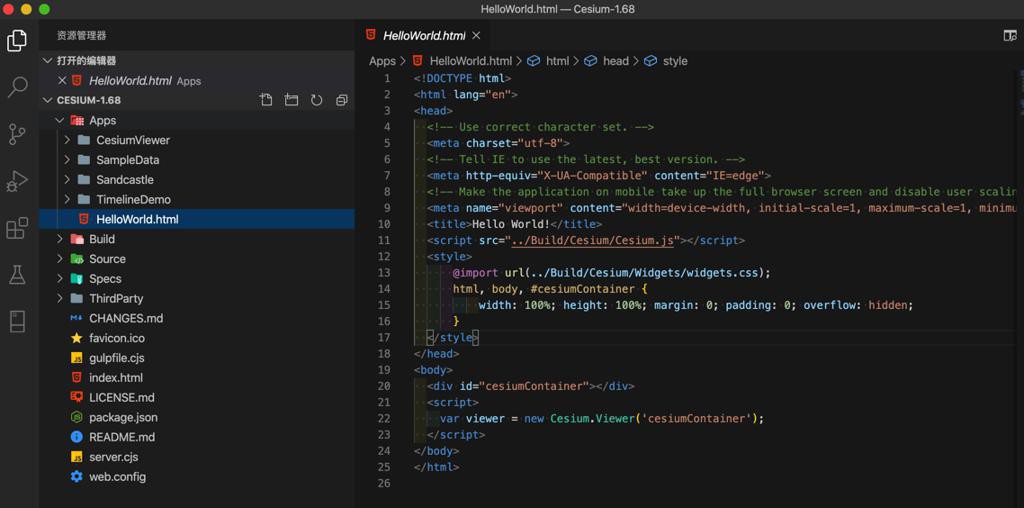
Task: Click the macOS green zoom window button
Action: pyautogui.click(x=44, y=9)
